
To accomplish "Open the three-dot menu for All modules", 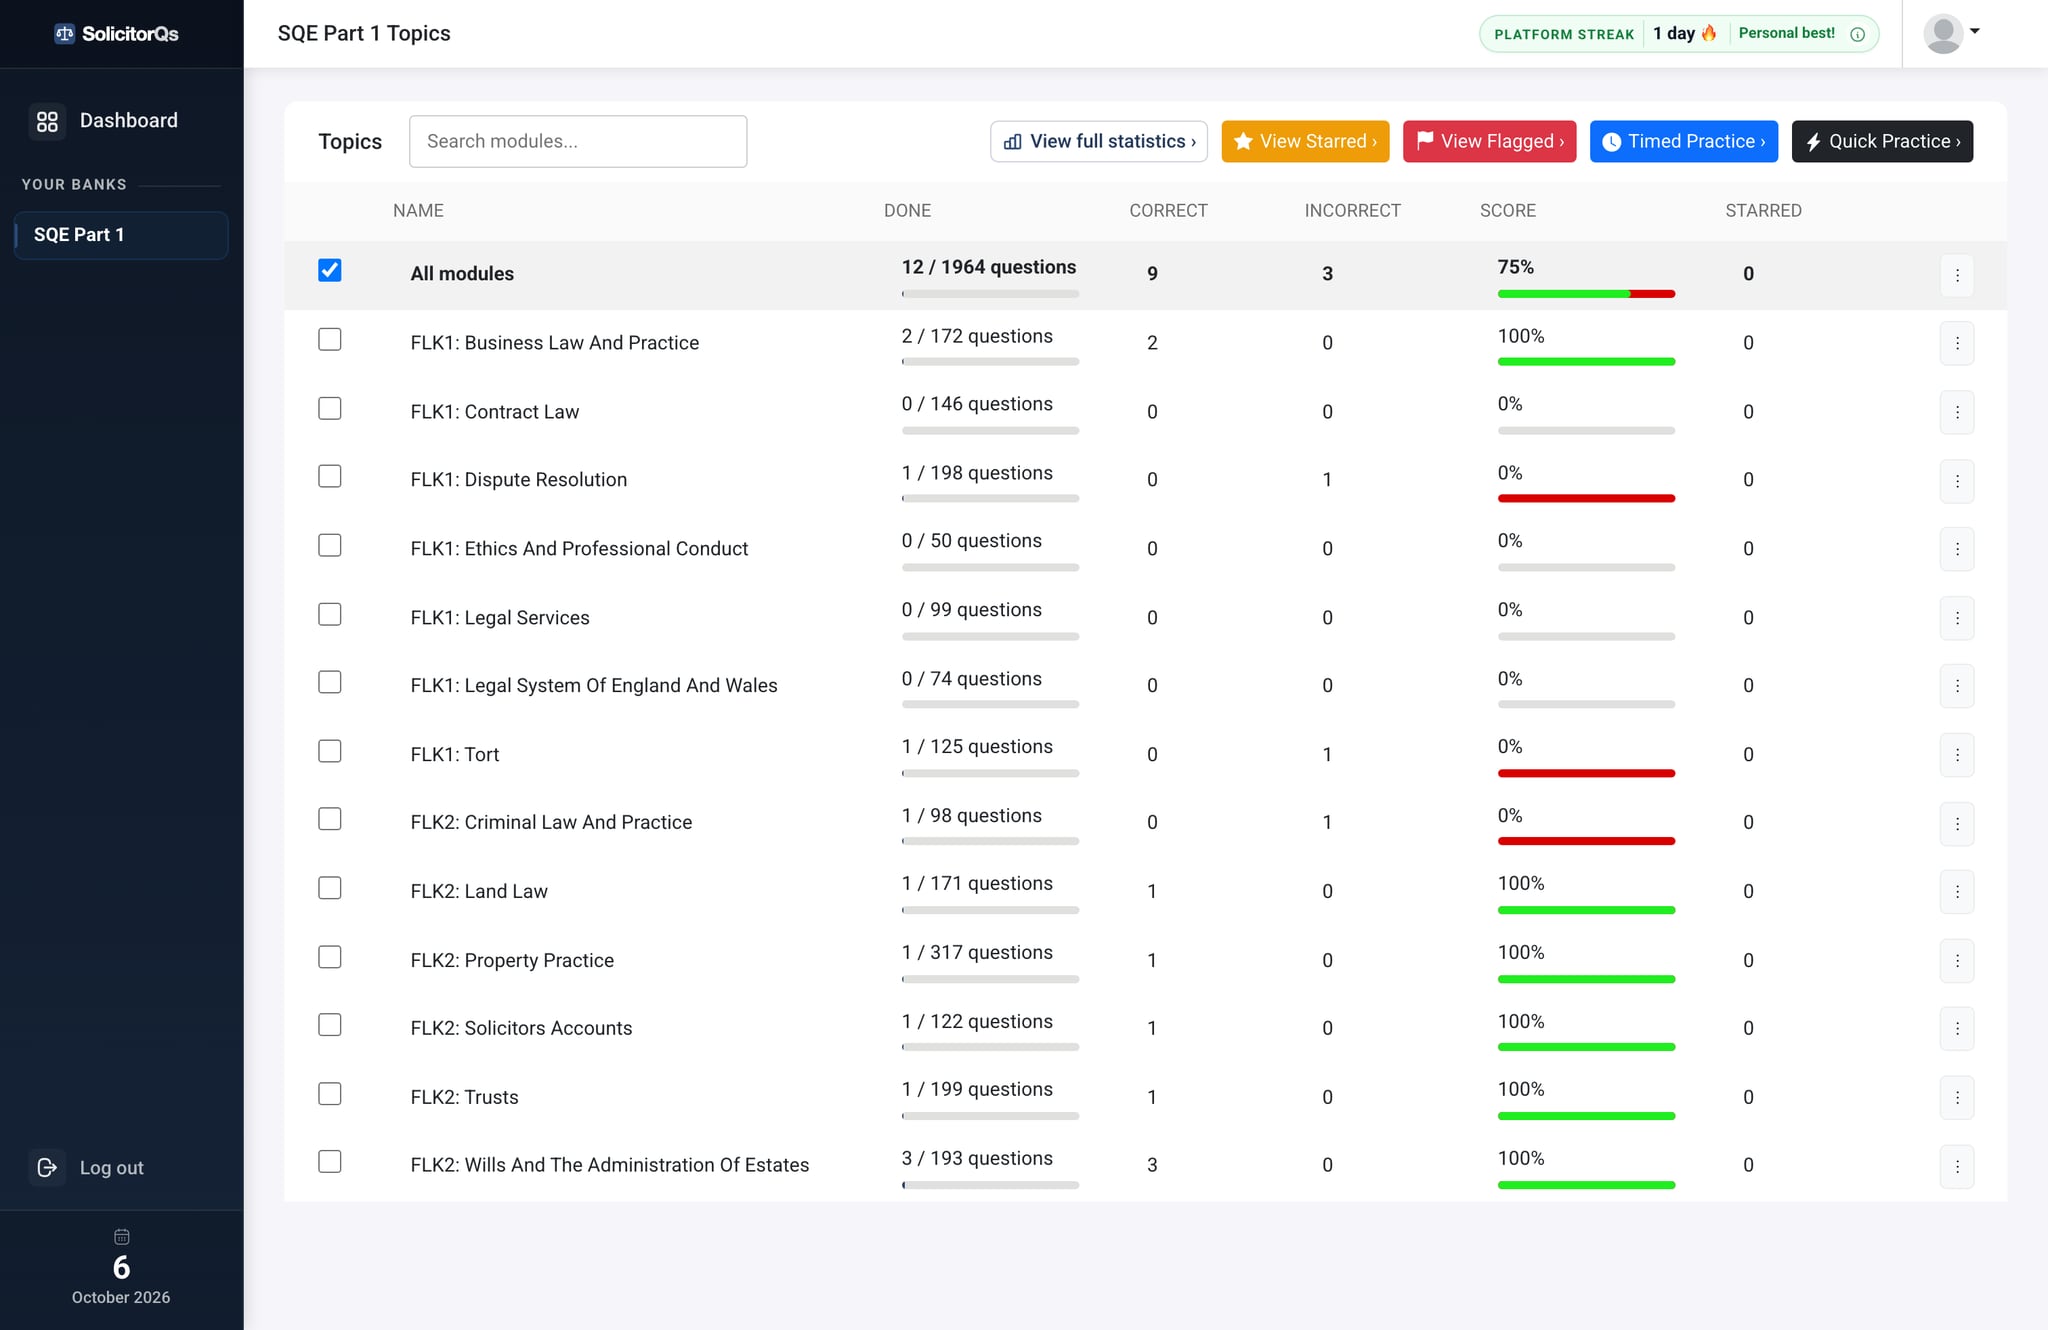I will tap(1957, 275).
